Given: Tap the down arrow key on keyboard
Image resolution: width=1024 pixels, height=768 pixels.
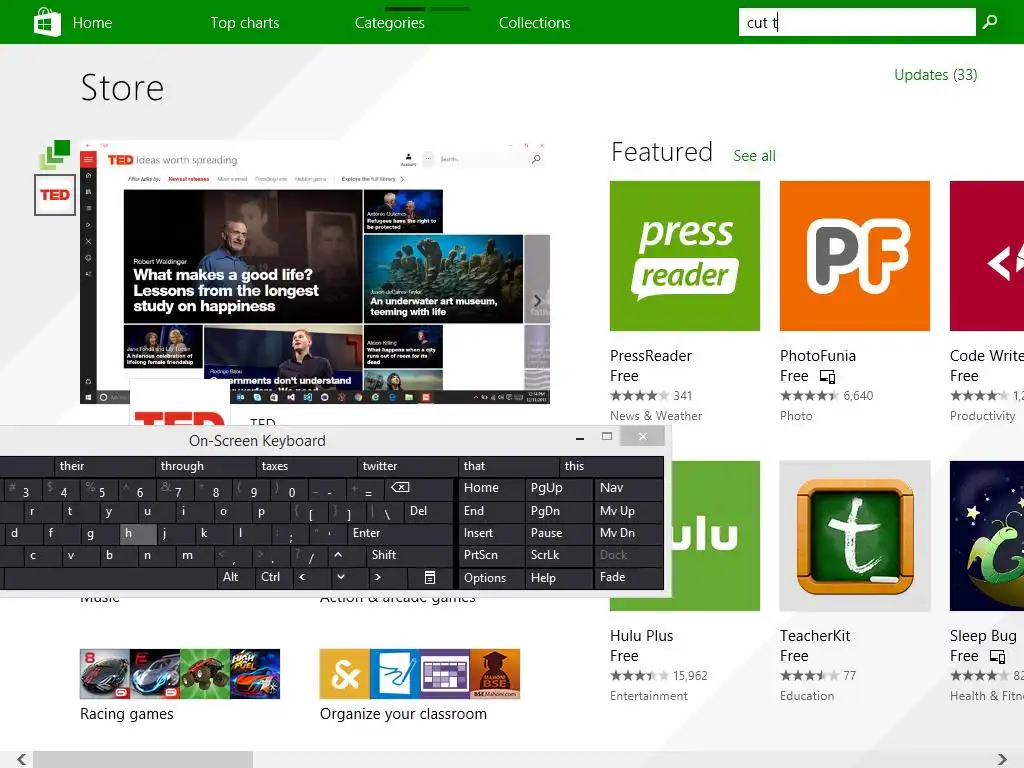Looking at the screenshot, I should click(x=341, y=577).
